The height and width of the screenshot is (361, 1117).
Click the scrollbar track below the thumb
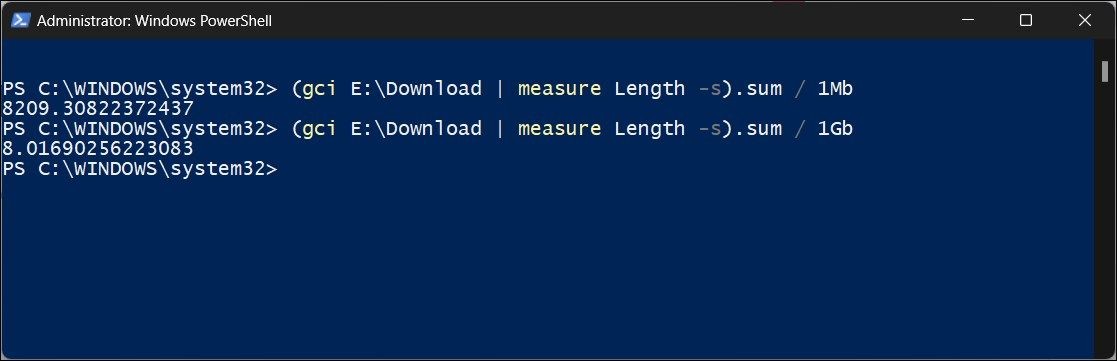pos(1105,214)
